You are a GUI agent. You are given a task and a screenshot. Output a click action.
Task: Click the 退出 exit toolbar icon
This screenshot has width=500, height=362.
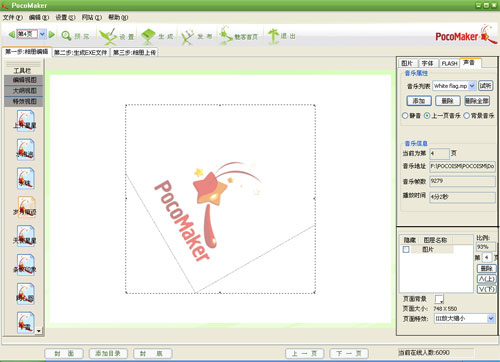(273, 36)
